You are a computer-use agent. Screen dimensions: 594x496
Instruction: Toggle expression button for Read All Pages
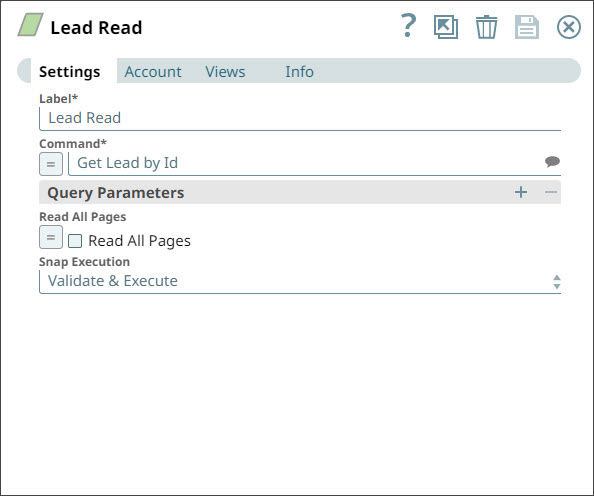tap(51, 237)
